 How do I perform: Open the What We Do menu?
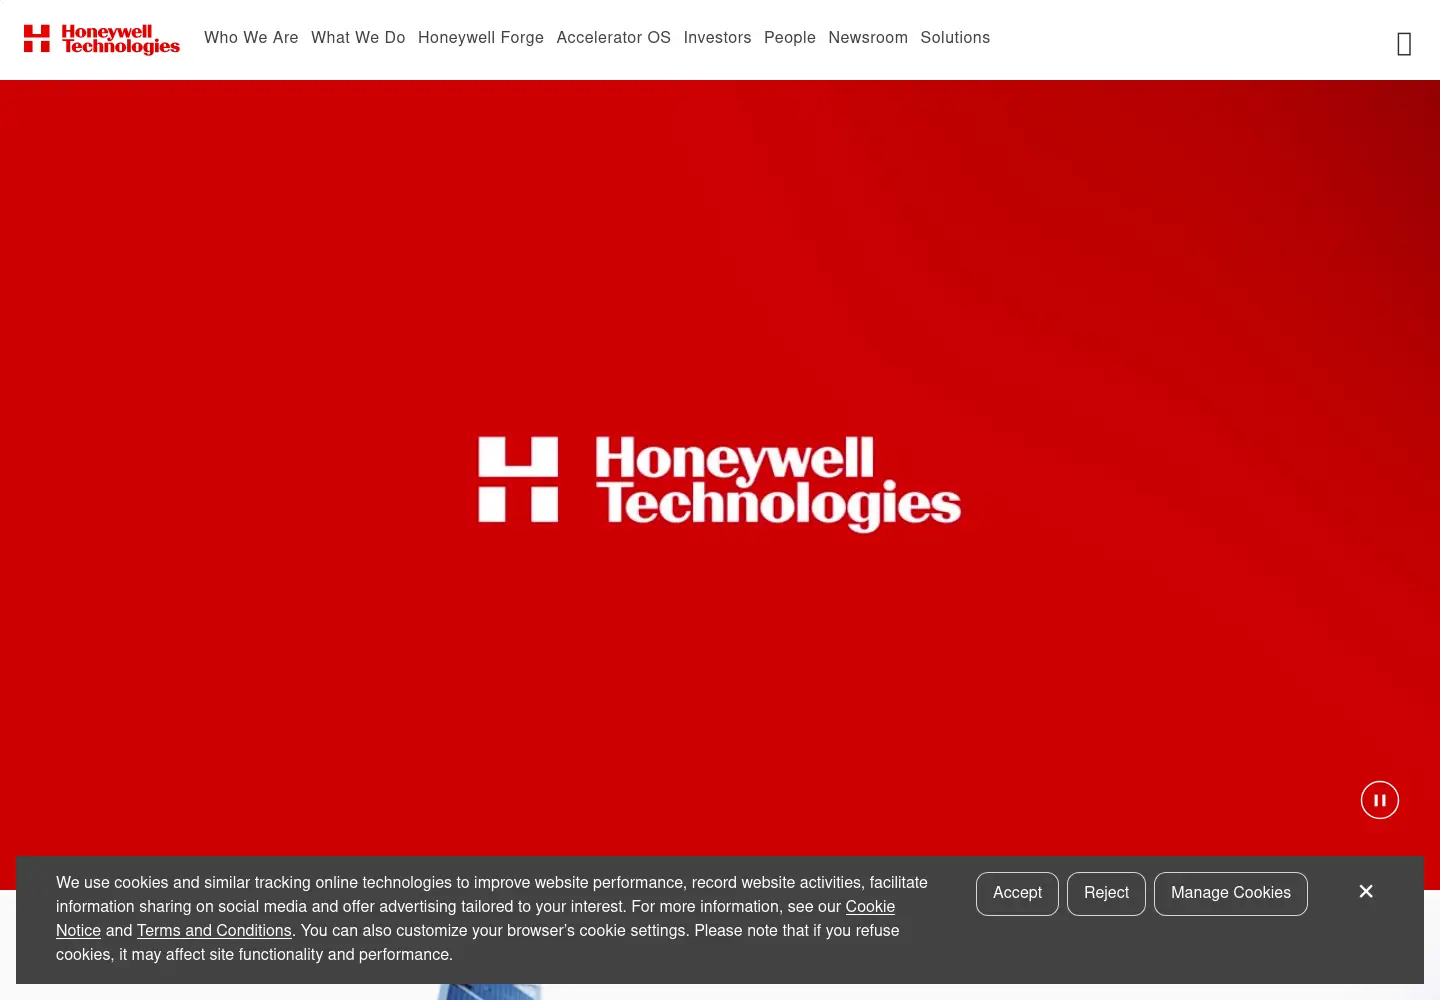358,38
